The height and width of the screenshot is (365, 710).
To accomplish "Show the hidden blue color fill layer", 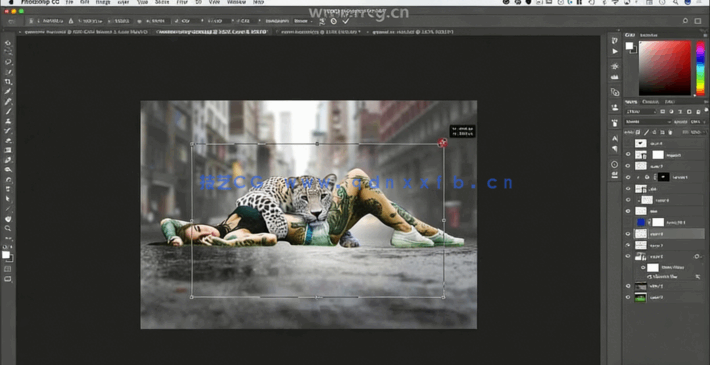I will pyautogui.click(x=628, y=222).
